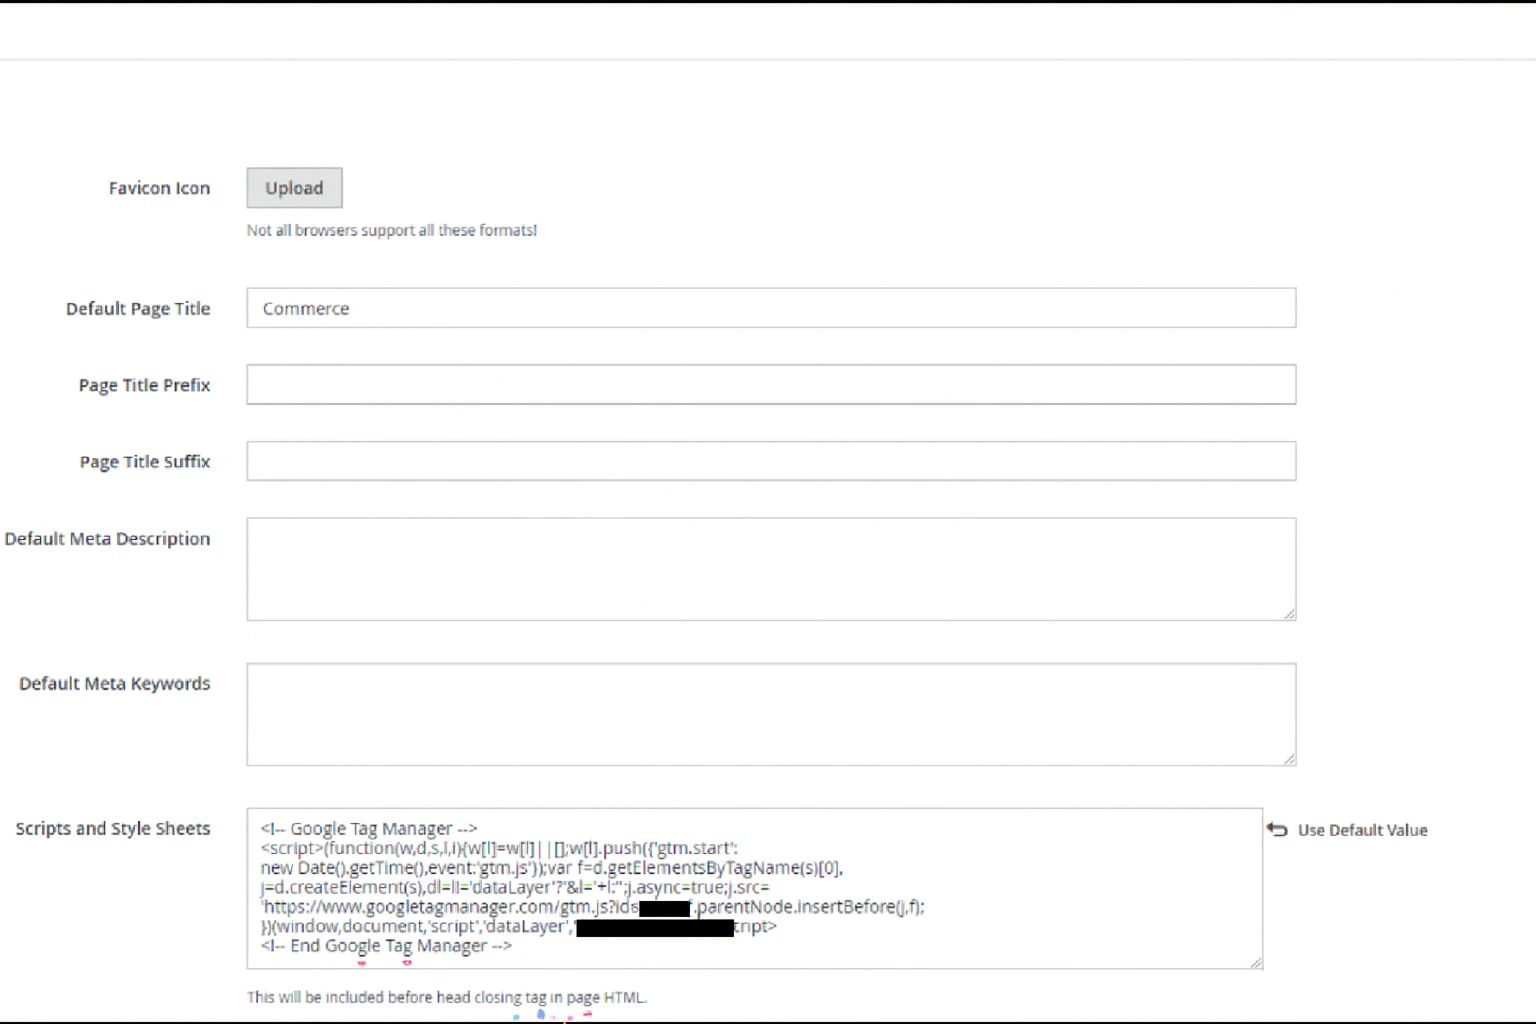The width and height of the screenshot is (1536, 1024).
Task: Click into the Page Title Prefix field
Action: [771, 385]
